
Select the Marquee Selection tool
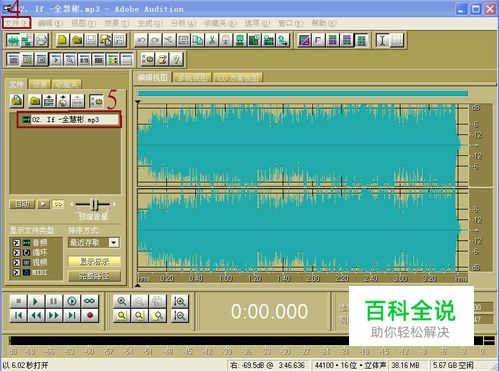(397, 40)
